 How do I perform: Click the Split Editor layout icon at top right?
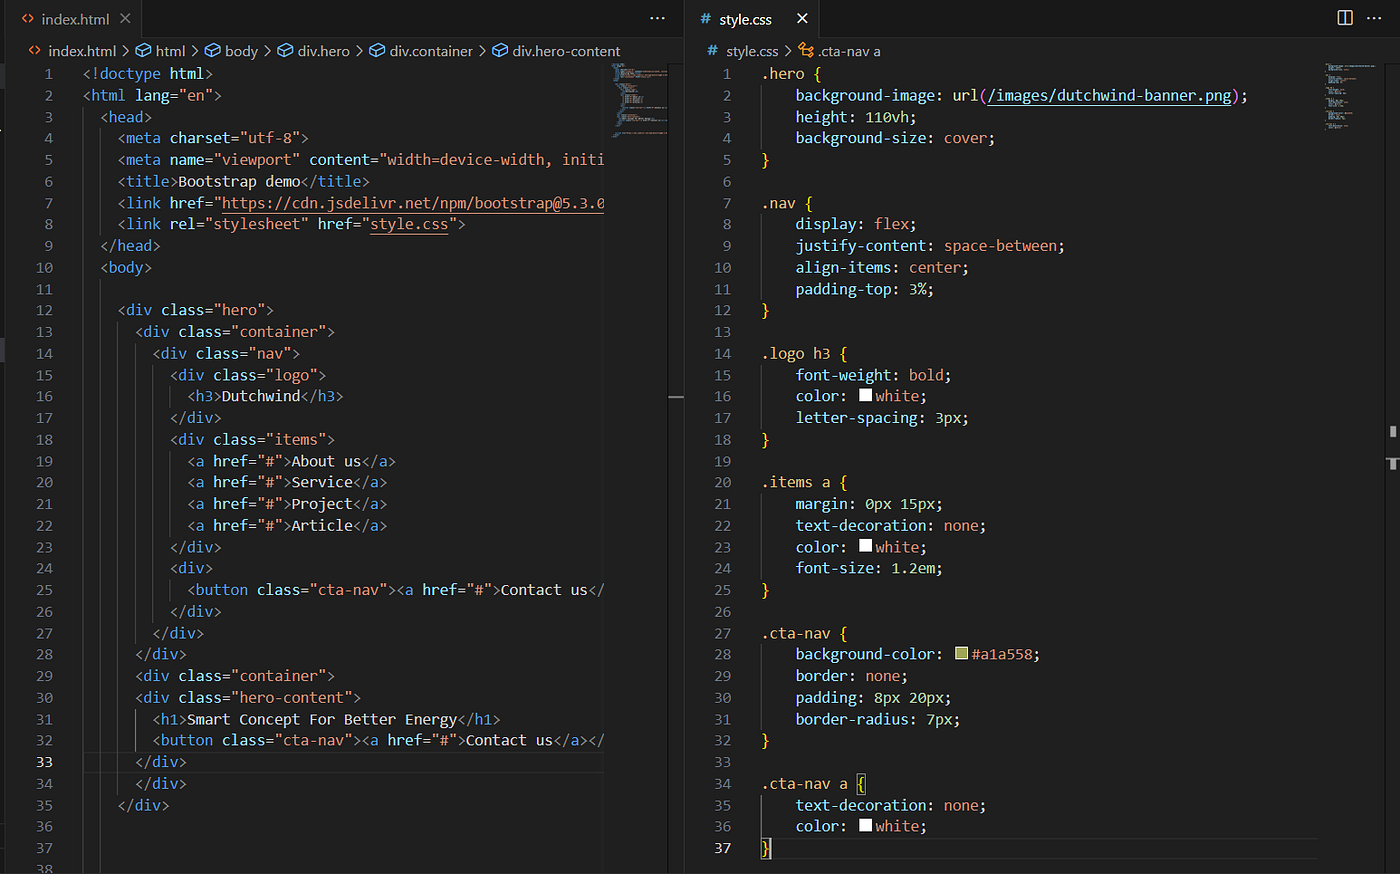tap(1343, 17)
